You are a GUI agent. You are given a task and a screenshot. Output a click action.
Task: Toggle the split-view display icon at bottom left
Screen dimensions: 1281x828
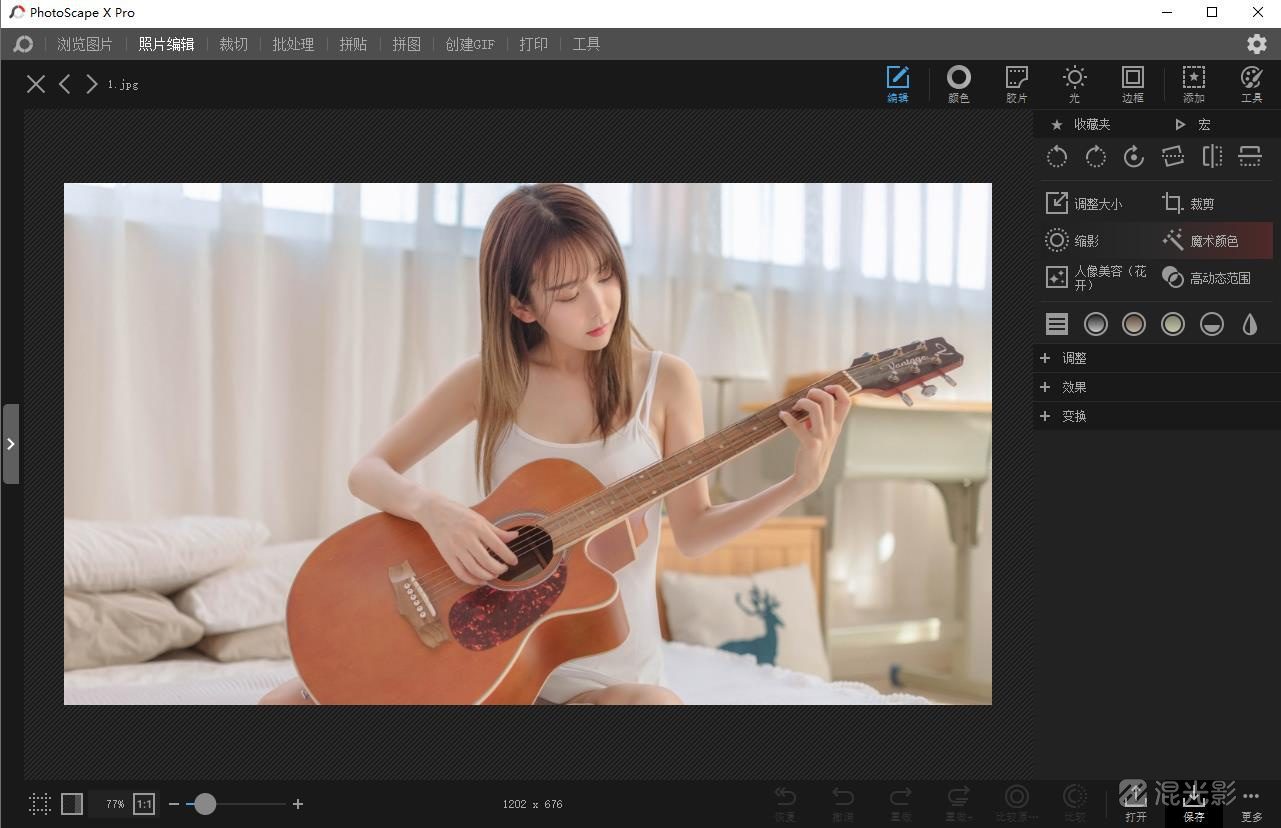click(x=72, y=803)
